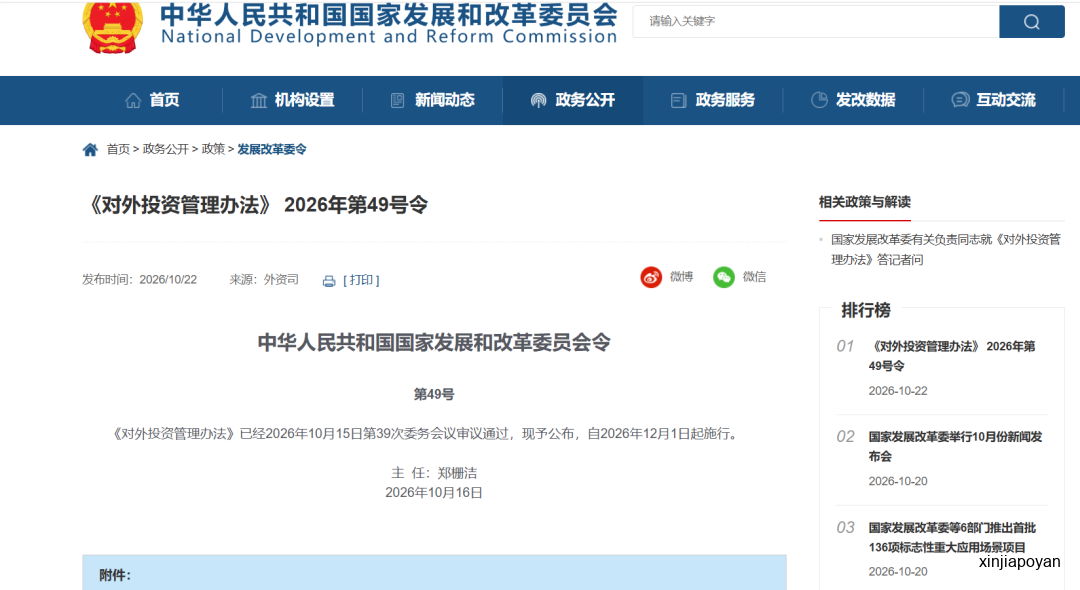Click the 附件 attachment header

pos(114,576)
